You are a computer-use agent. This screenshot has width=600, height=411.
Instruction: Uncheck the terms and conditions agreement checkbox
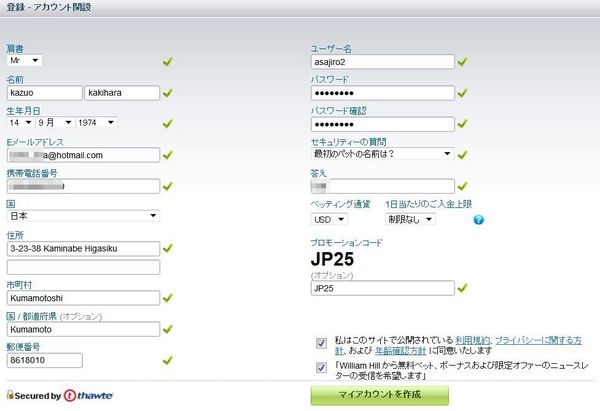tap(321, 343)
